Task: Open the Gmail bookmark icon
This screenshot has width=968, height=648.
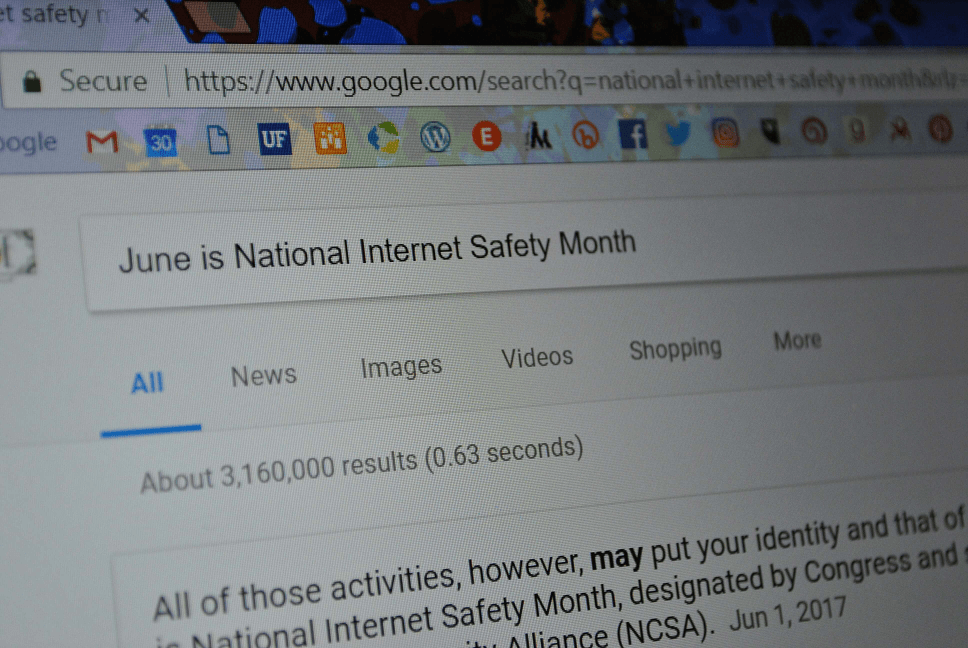Action: click(x=102, y=143)
